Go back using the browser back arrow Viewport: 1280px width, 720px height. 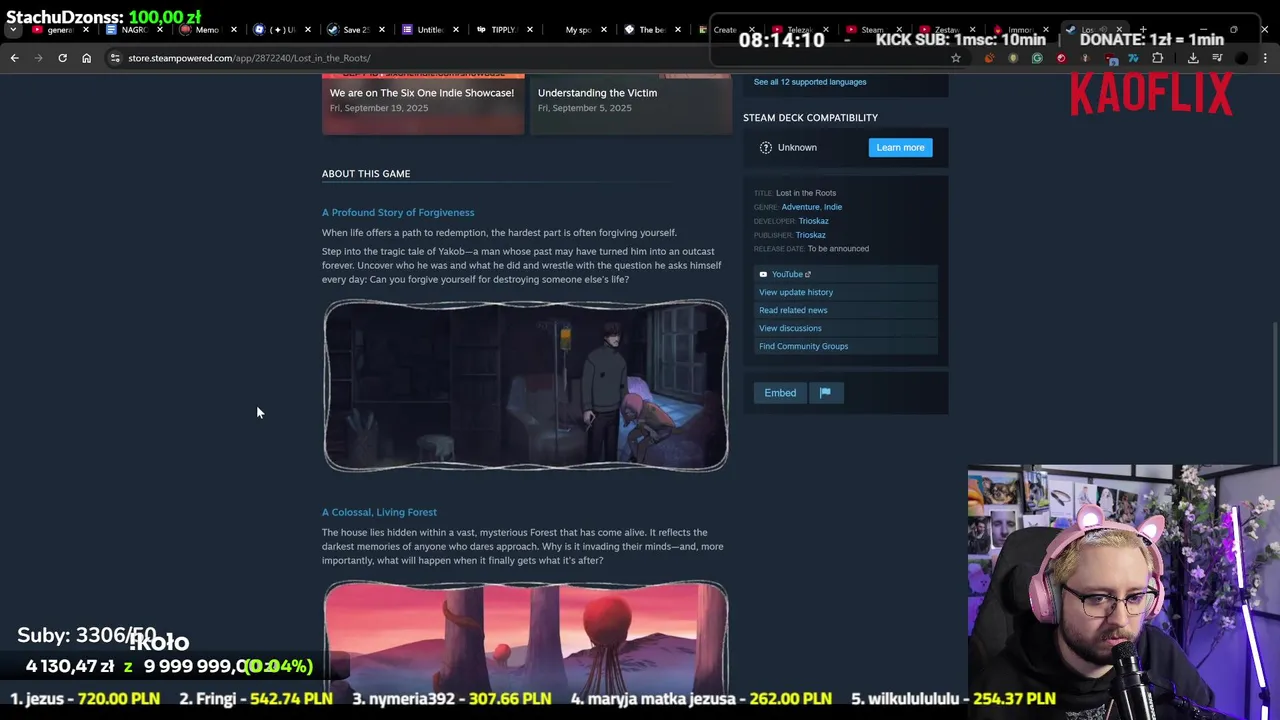pos(14,58)
